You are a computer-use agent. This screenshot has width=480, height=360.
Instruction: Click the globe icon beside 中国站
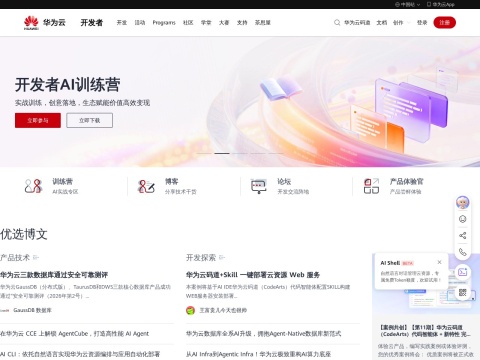[397, 4]
